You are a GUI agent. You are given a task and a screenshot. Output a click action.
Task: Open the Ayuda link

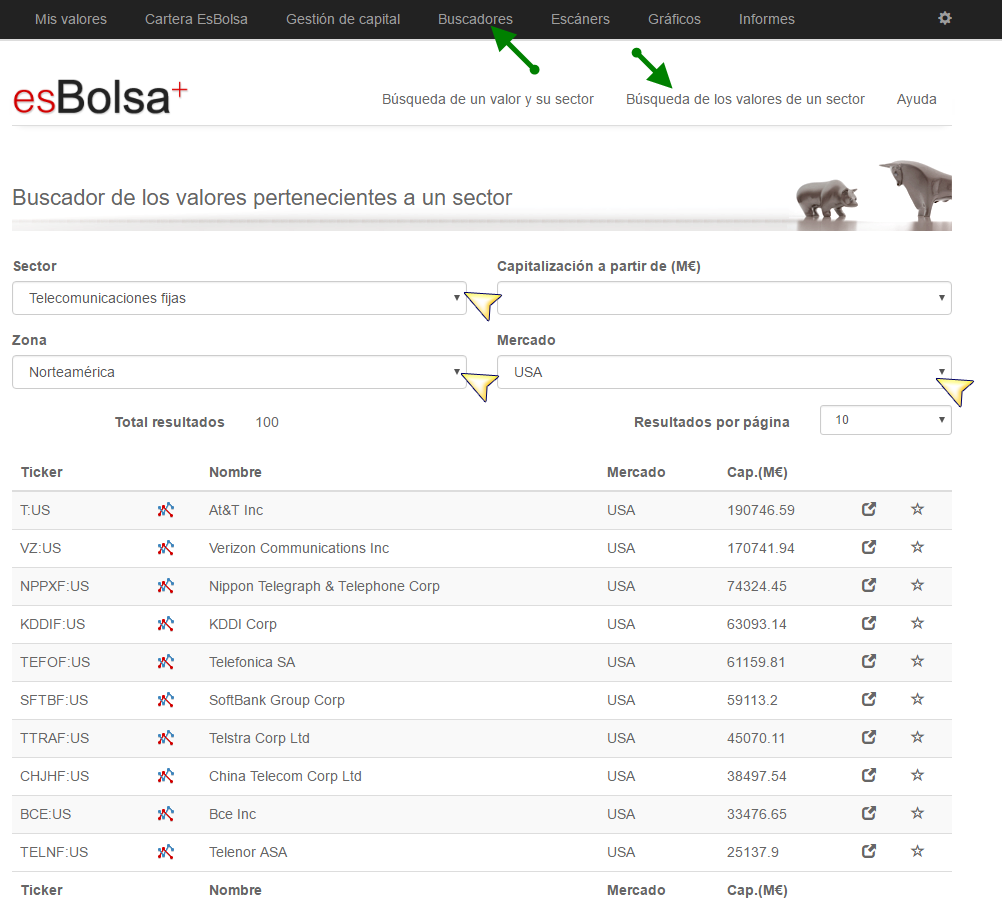tap(916, 99)
